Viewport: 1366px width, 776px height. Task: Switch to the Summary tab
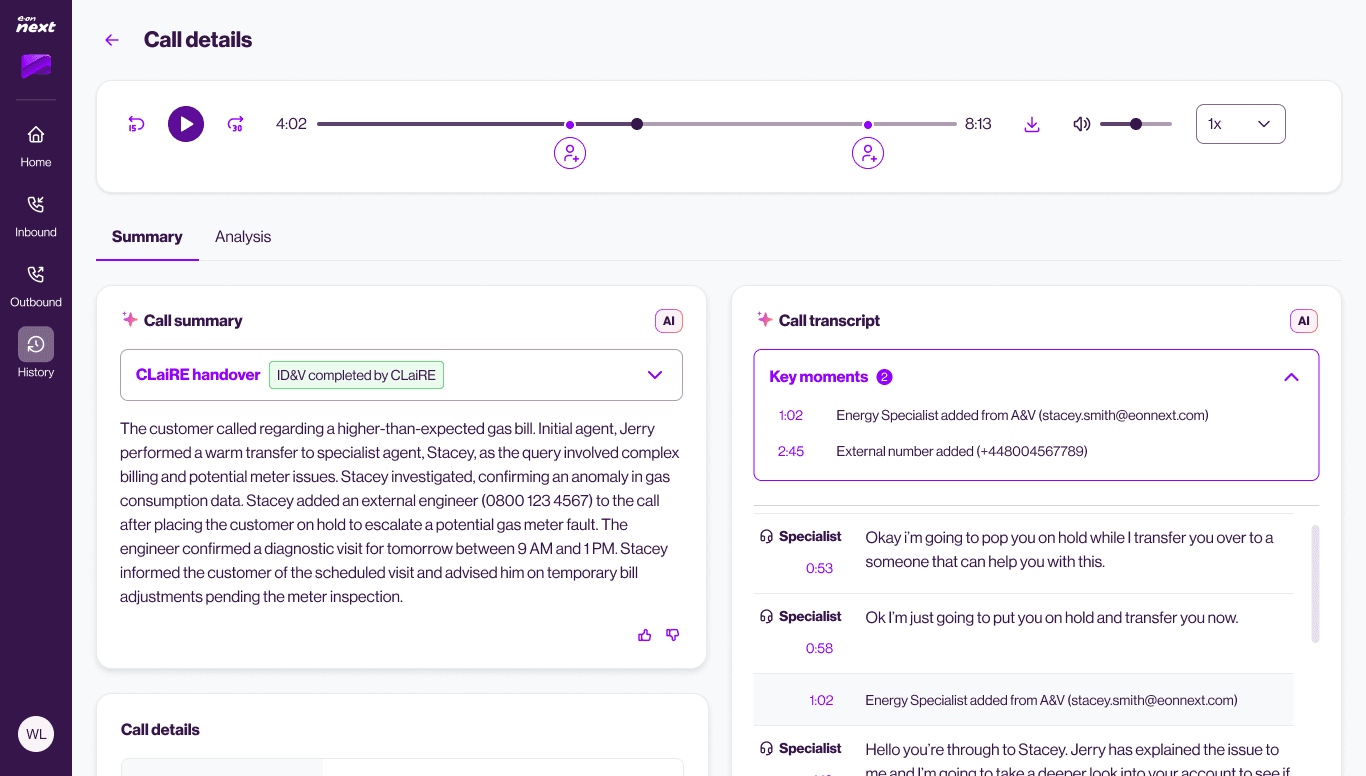(x=147, y=237)
